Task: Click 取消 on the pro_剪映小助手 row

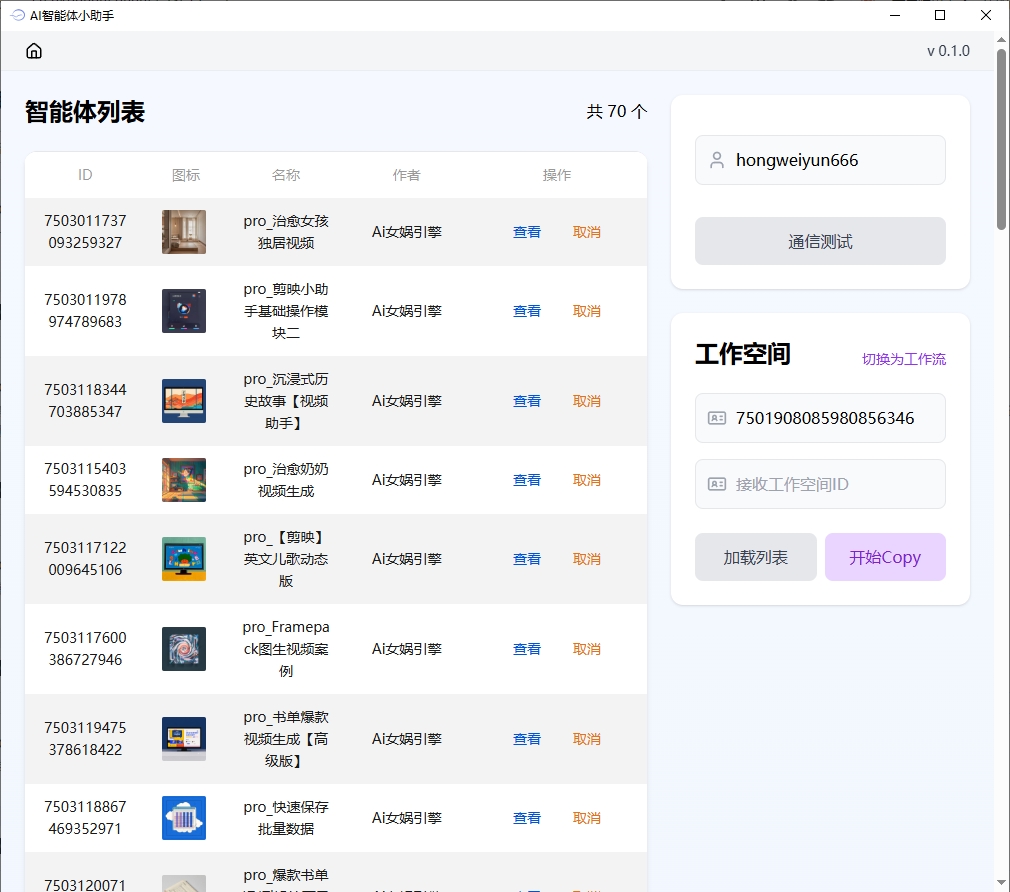Action: 587,311
